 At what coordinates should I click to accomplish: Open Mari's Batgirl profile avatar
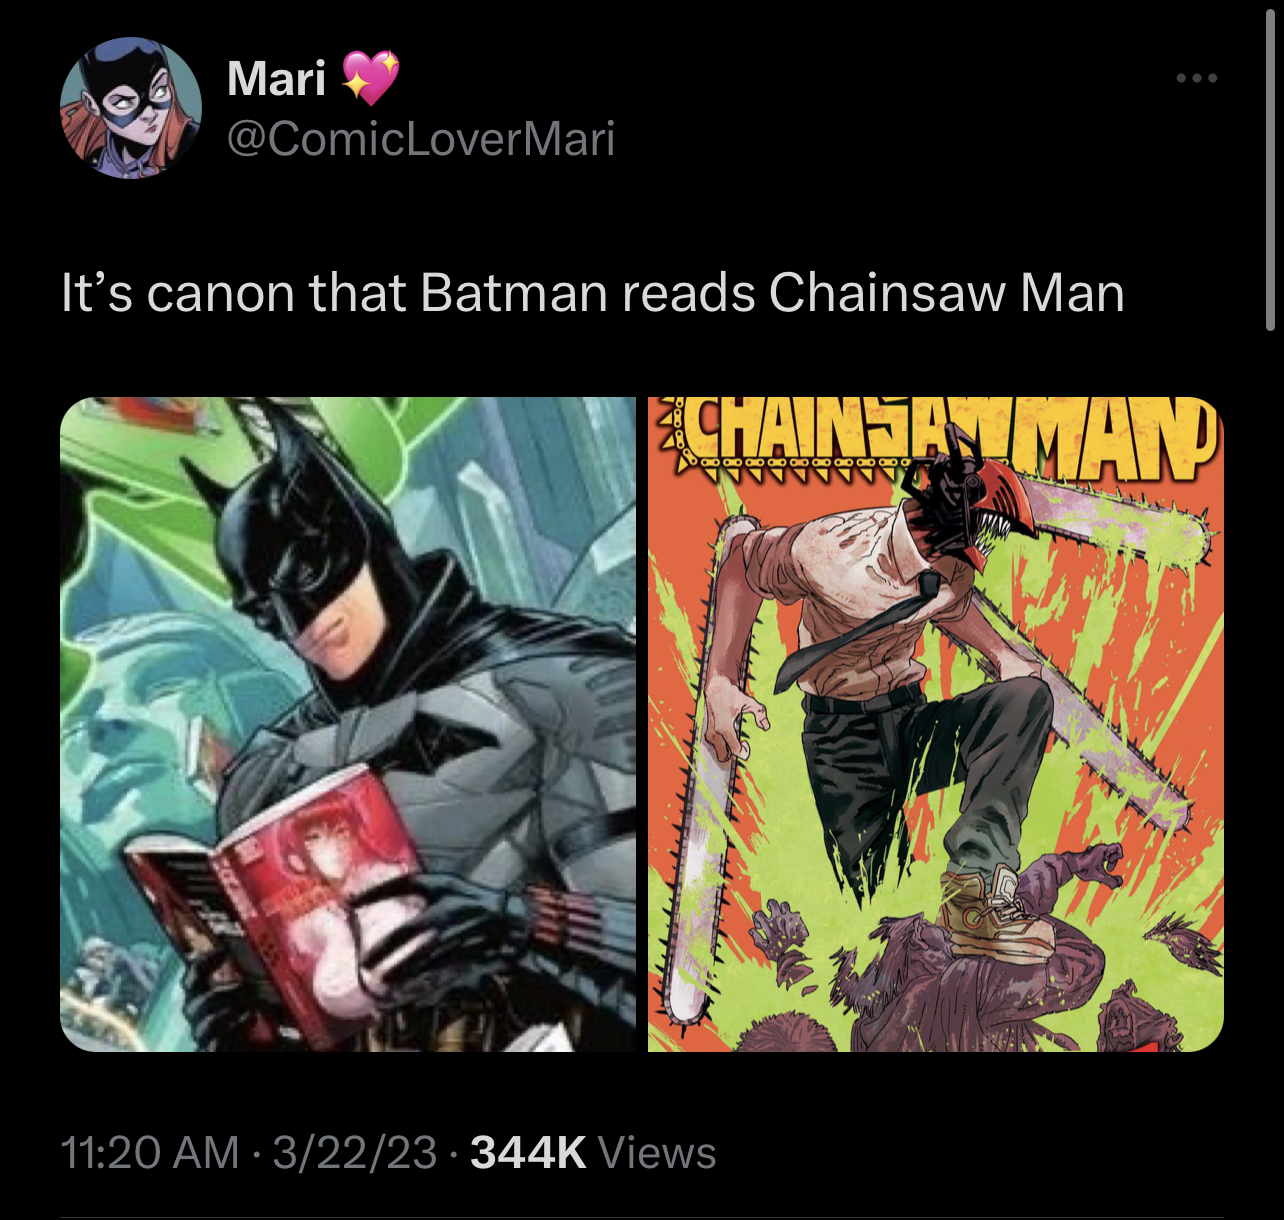(131, 108)
